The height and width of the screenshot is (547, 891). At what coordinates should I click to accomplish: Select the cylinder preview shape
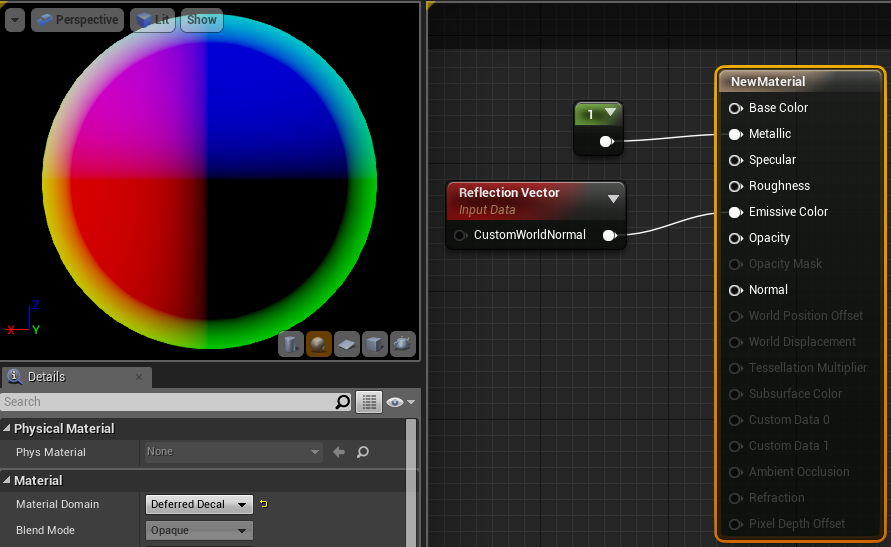[x=291, y=345]
